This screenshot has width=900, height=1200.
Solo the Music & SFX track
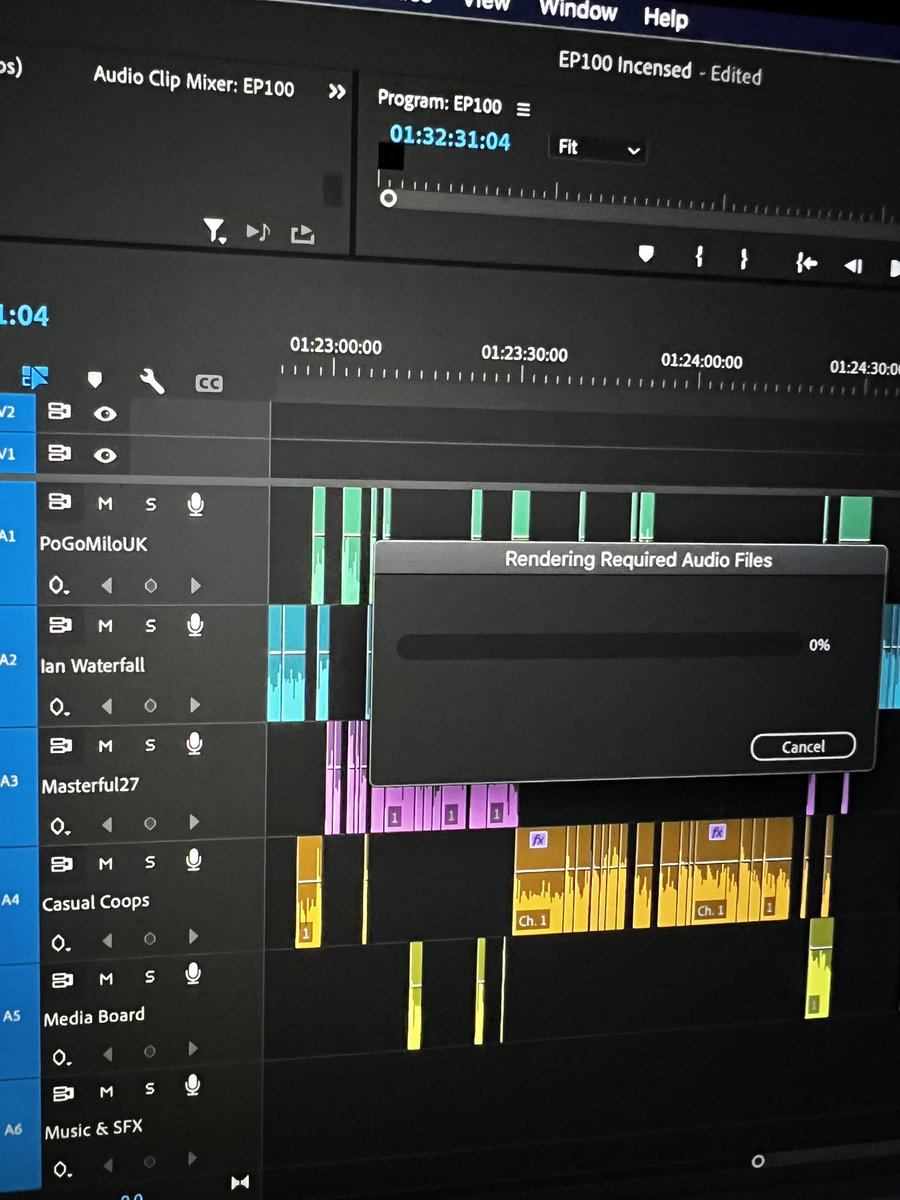click(x=150, y=1089)
